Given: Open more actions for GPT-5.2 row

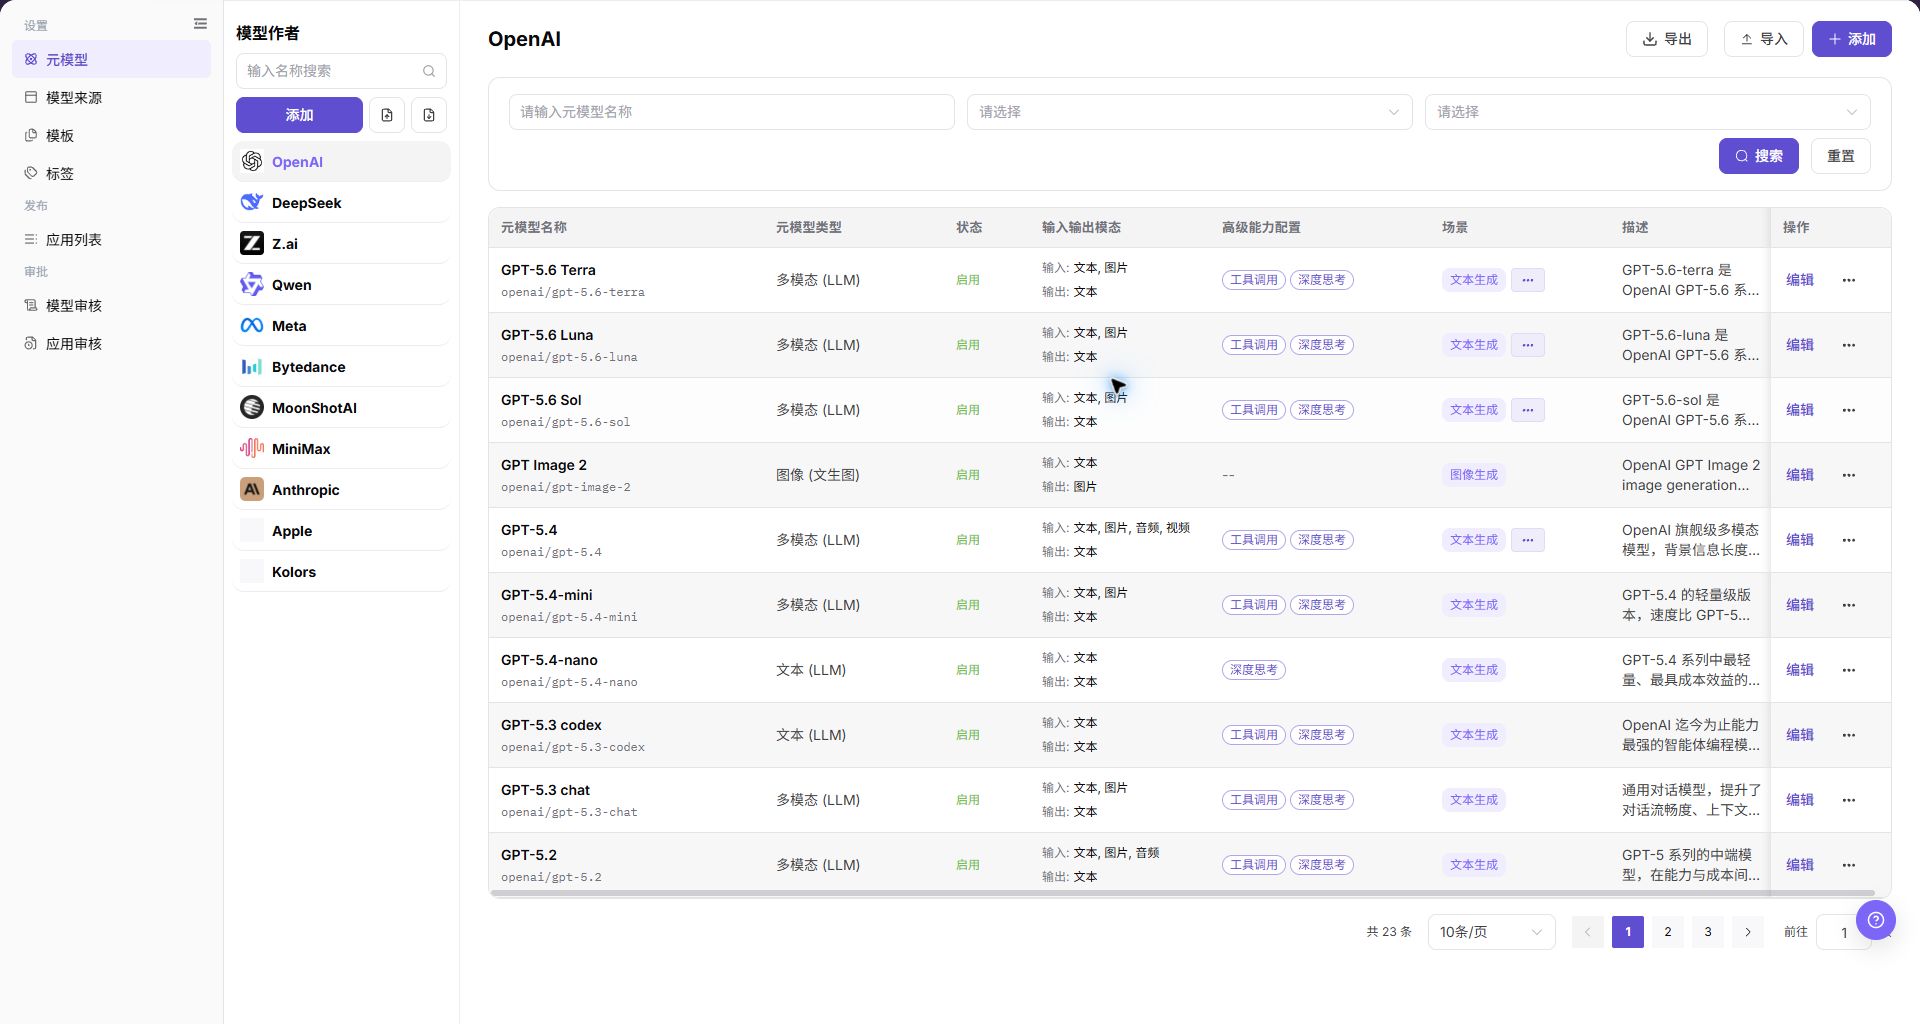Looking at the screenshot, I should click(x=1849, y=865).
